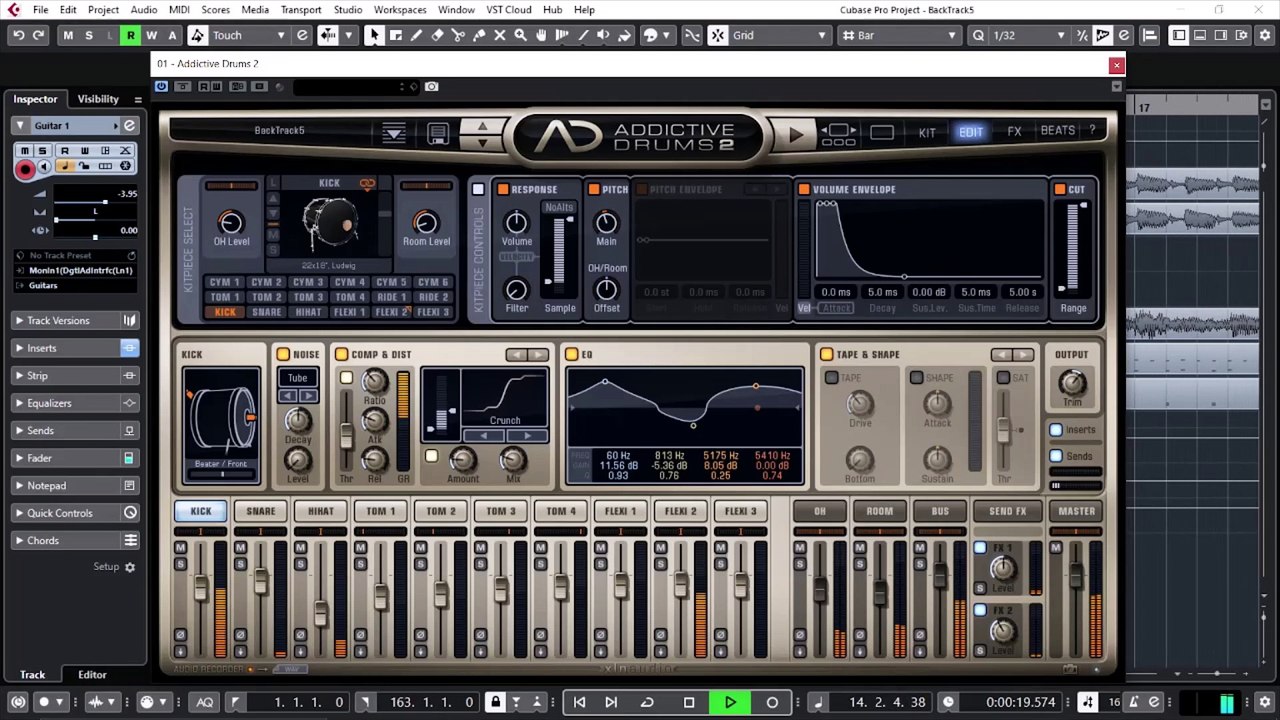Expand the Equalizers inspector section

tap(49, 403)
